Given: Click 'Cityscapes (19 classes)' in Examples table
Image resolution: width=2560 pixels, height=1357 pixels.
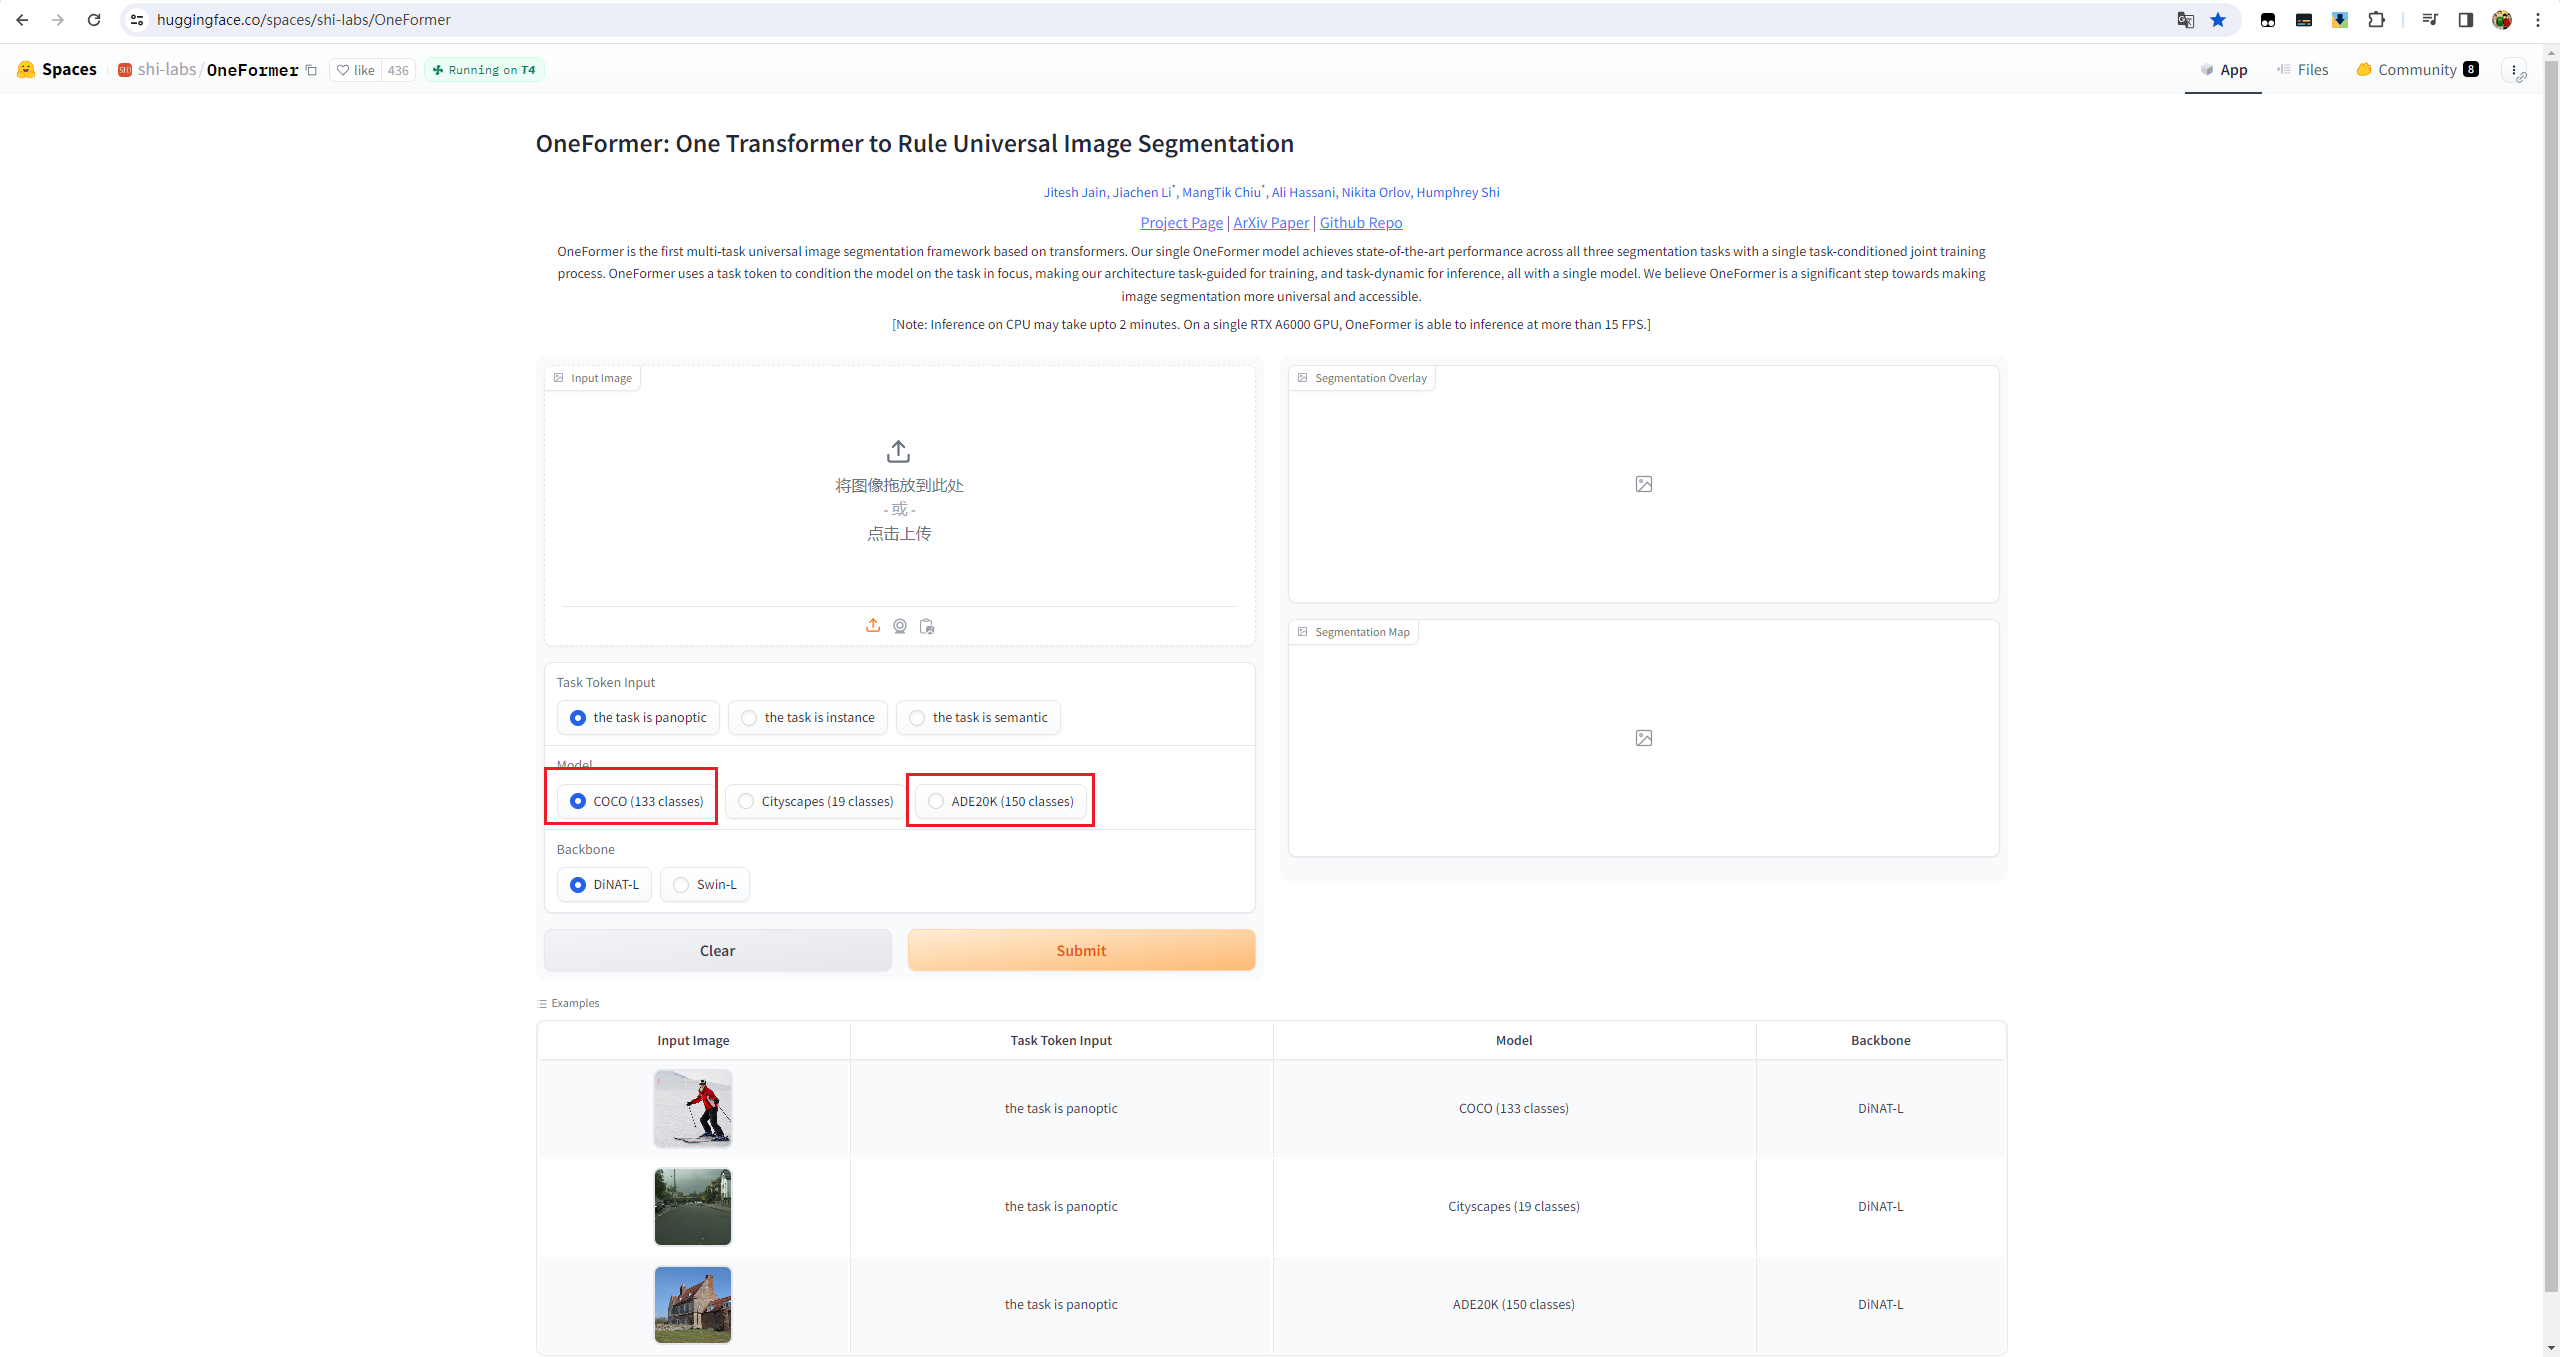Looking at the screenshot, I should pyautogui.click(x=1514, y=1207).
